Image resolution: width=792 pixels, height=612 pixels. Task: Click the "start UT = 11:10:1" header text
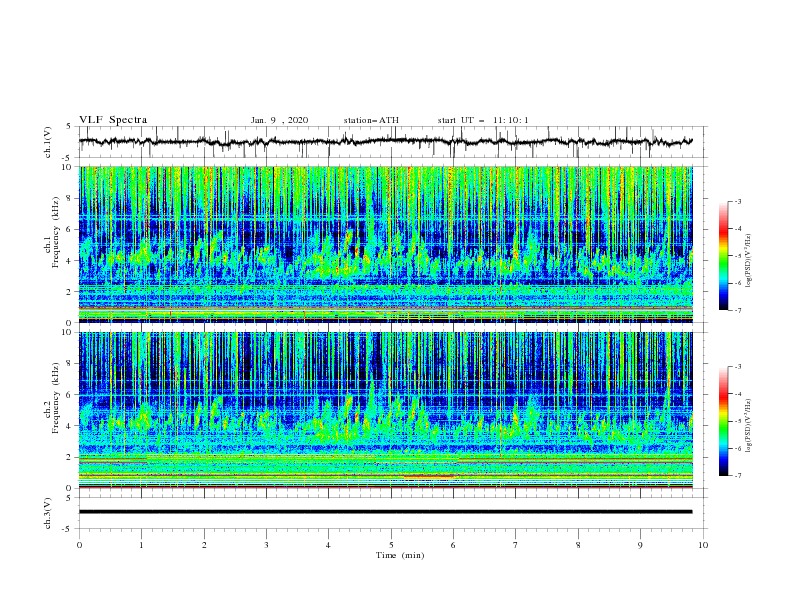click(483, 120)
